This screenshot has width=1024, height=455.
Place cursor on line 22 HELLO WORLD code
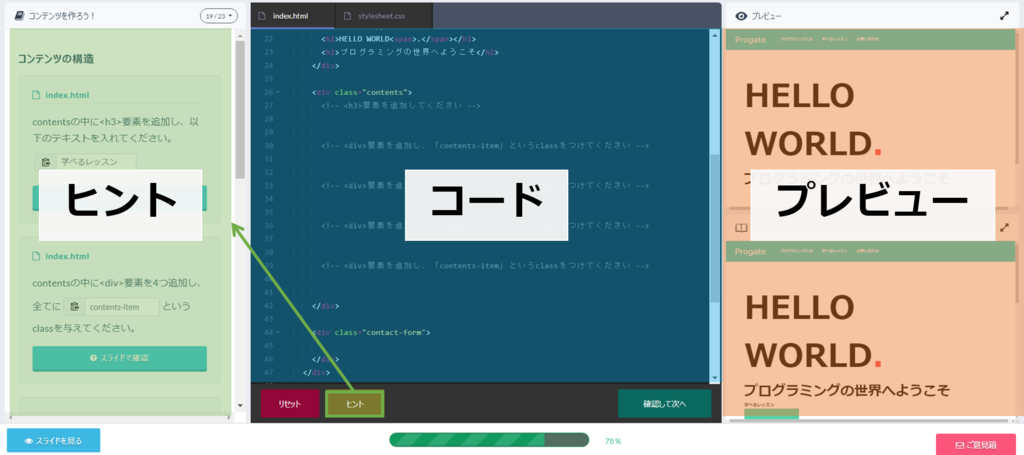398,39
